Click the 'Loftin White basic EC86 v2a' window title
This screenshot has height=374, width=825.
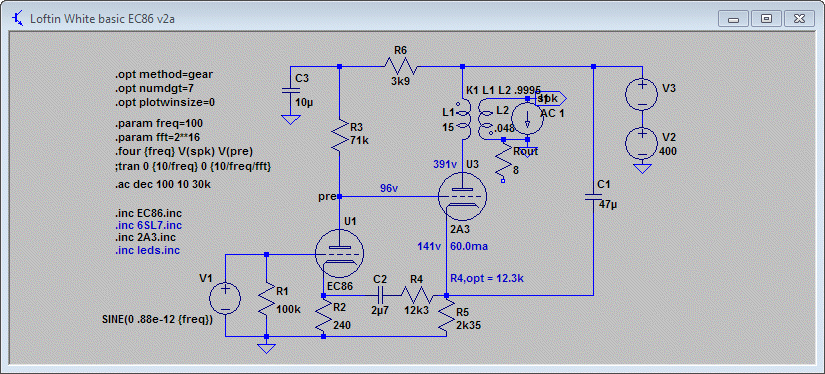click(103, 19)
